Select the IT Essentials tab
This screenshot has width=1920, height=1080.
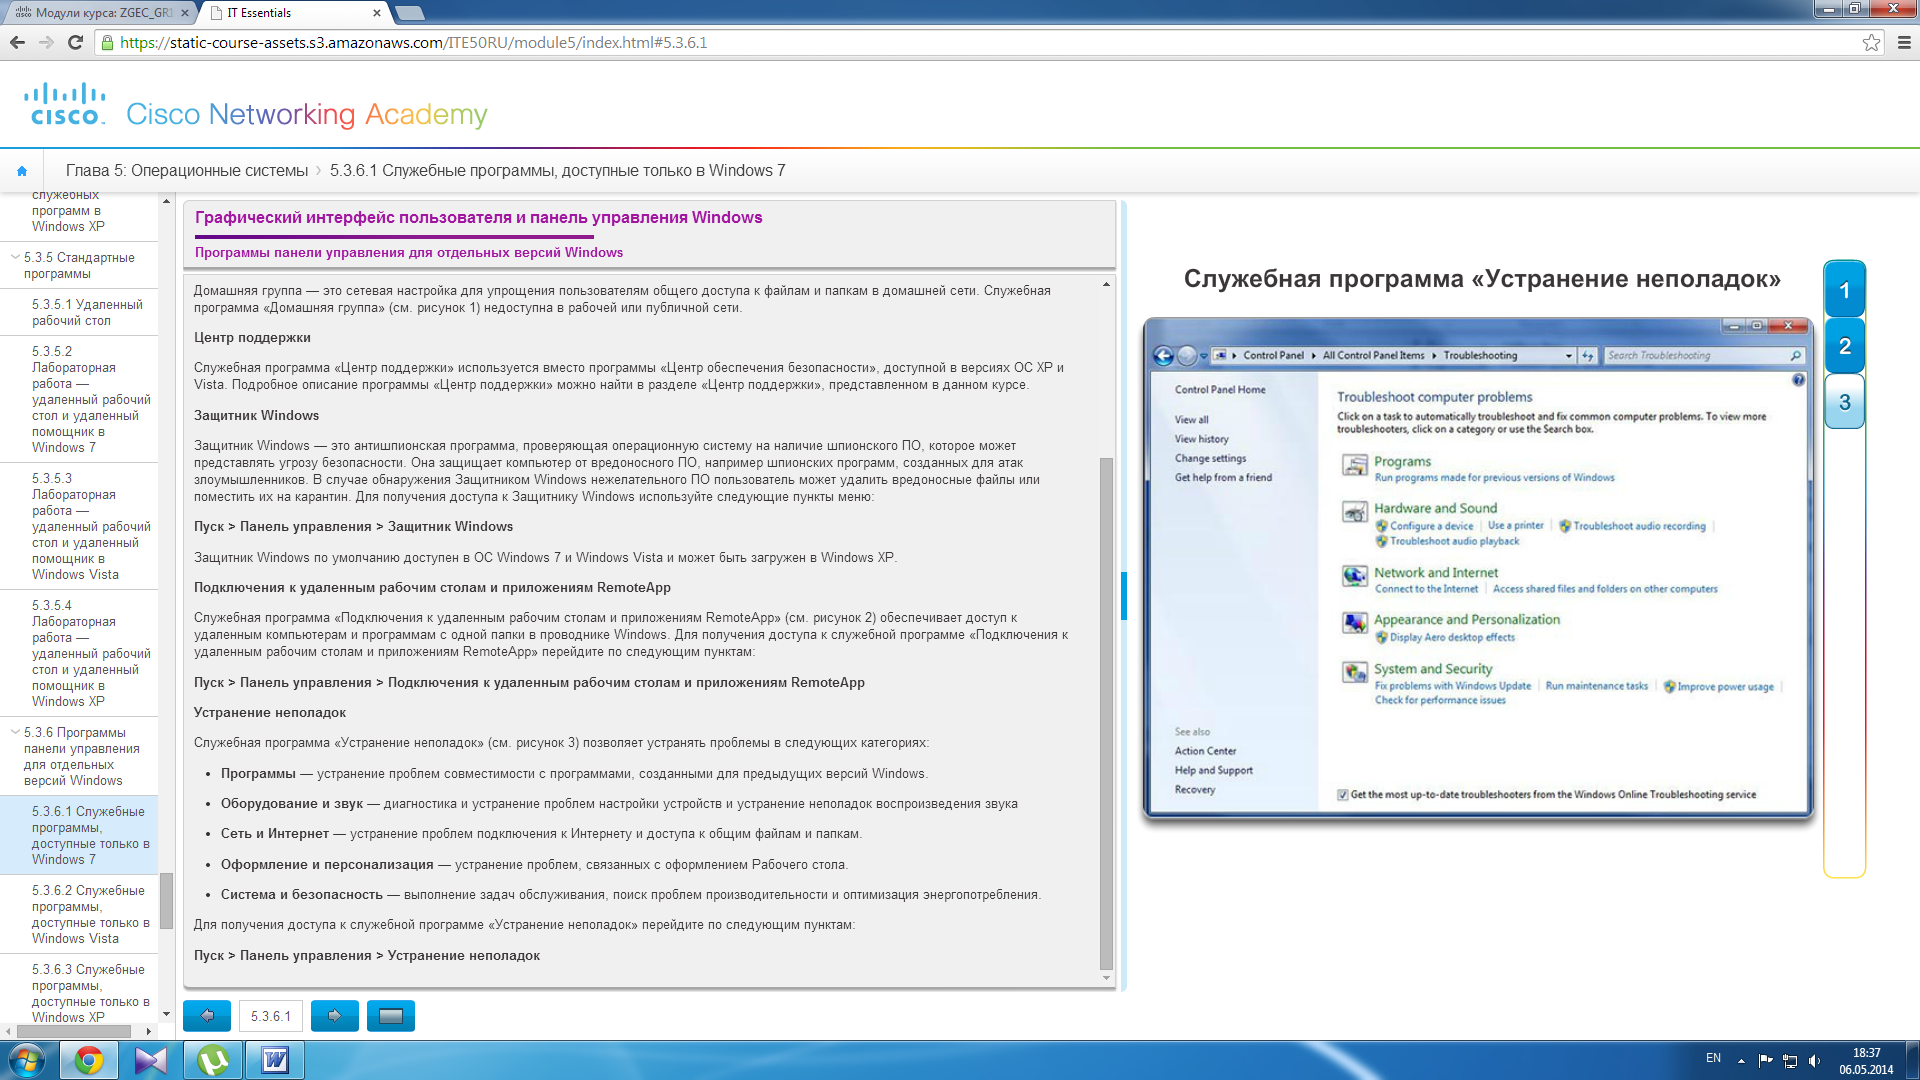pyautogui.click(x=290, y=13)
